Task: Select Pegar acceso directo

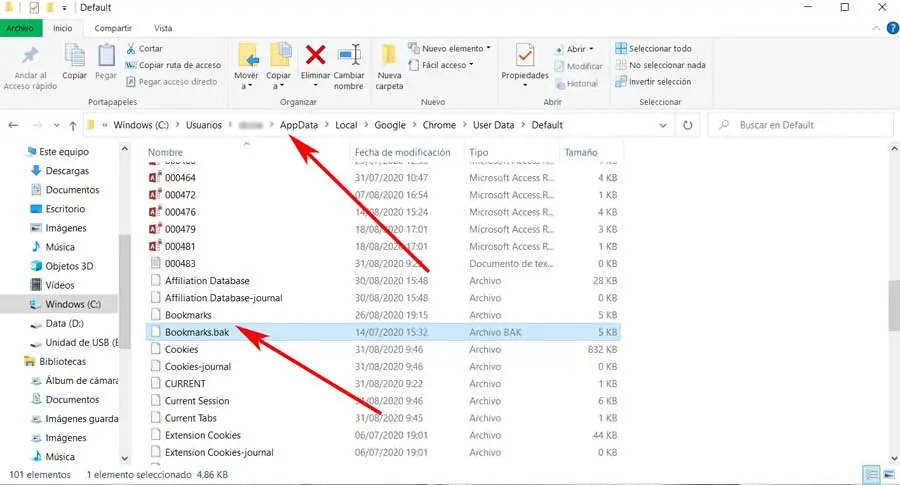Action: [x=172, y=82]
